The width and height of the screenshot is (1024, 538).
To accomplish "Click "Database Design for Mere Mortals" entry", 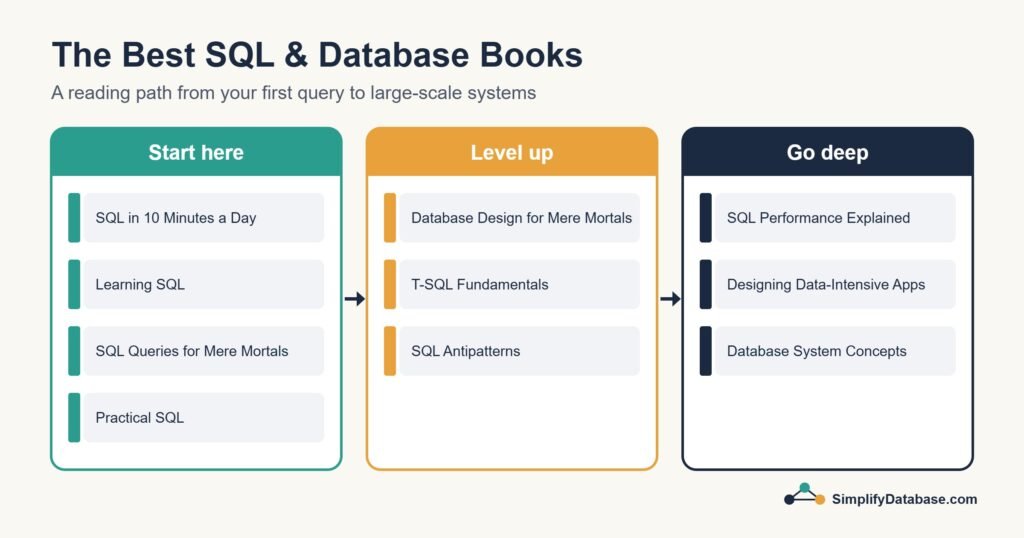I will pyautogui.click(x=512, y=218).
